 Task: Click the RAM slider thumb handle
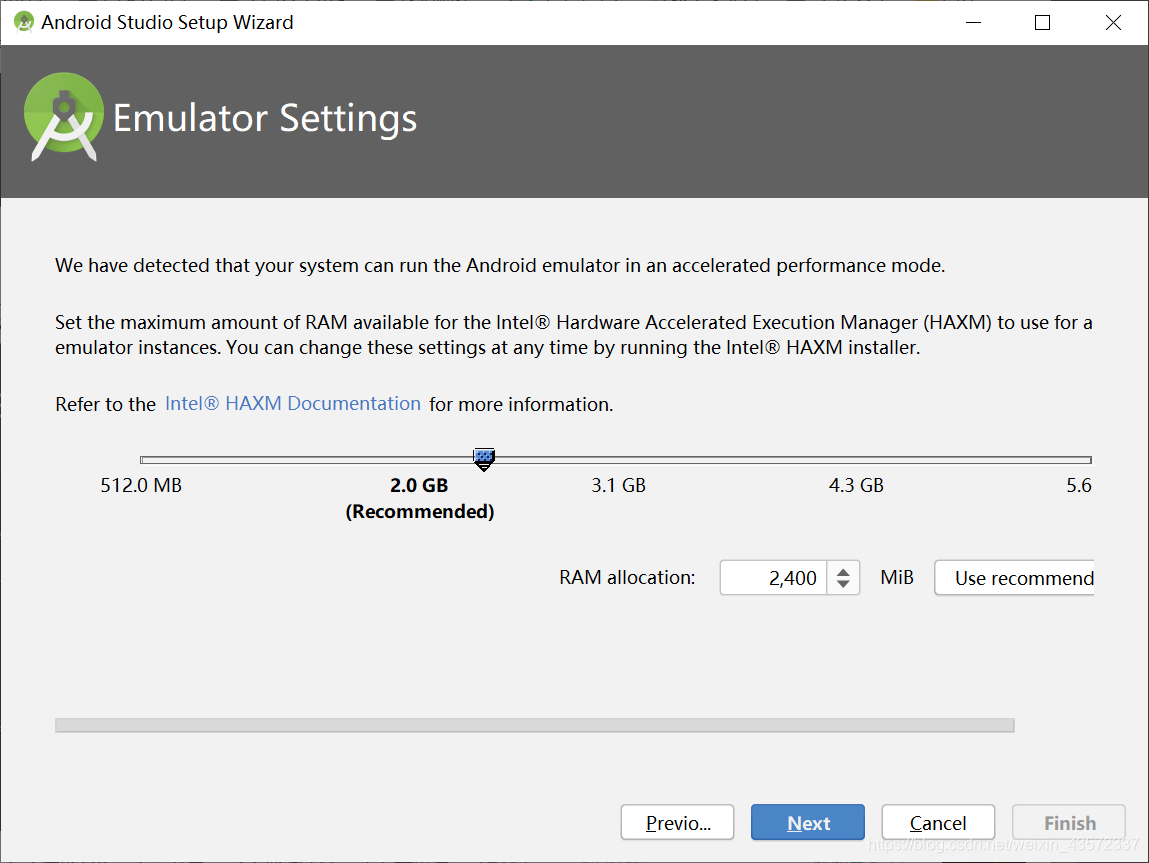click(484, 459)
